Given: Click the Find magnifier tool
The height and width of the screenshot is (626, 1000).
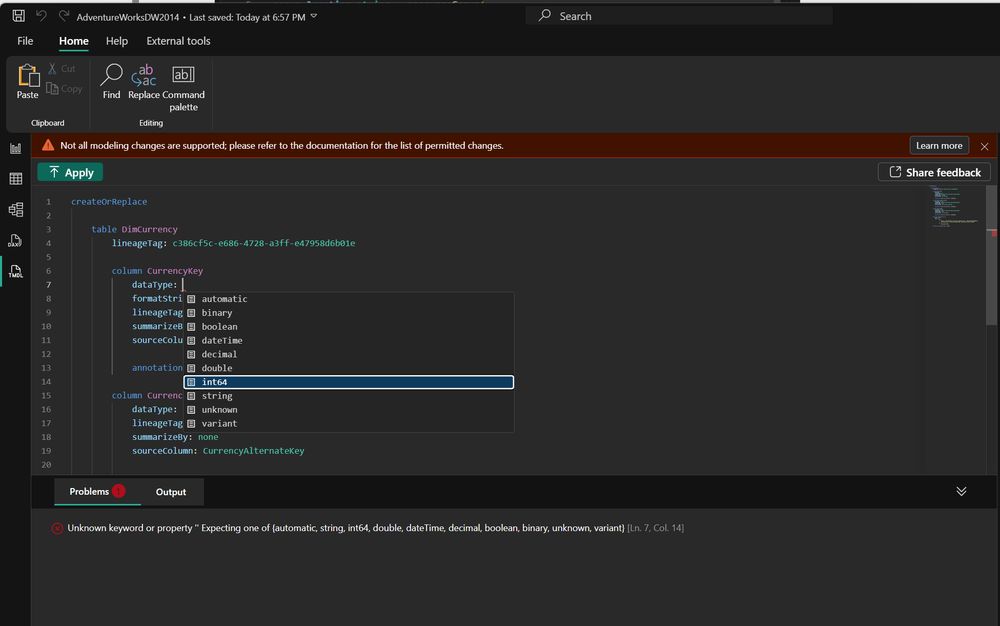Looking at the screenshot, I should pos(112,82).
